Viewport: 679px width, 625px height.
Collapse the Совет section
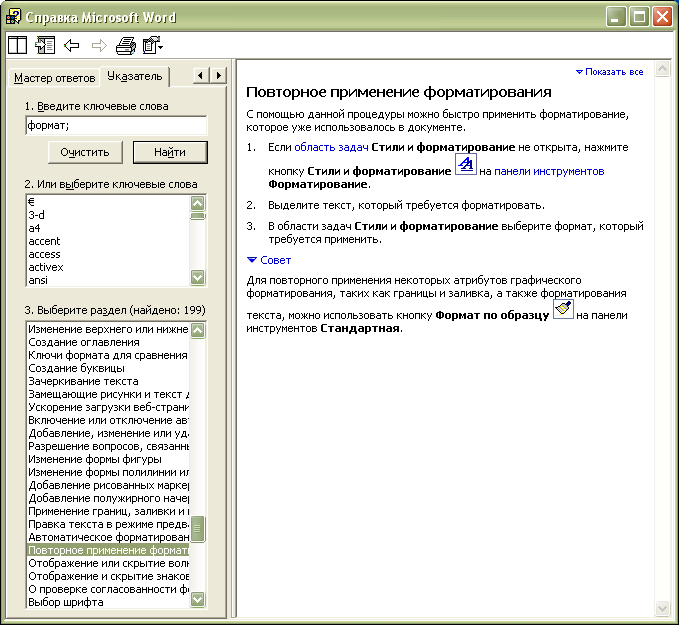pos(269,260)
